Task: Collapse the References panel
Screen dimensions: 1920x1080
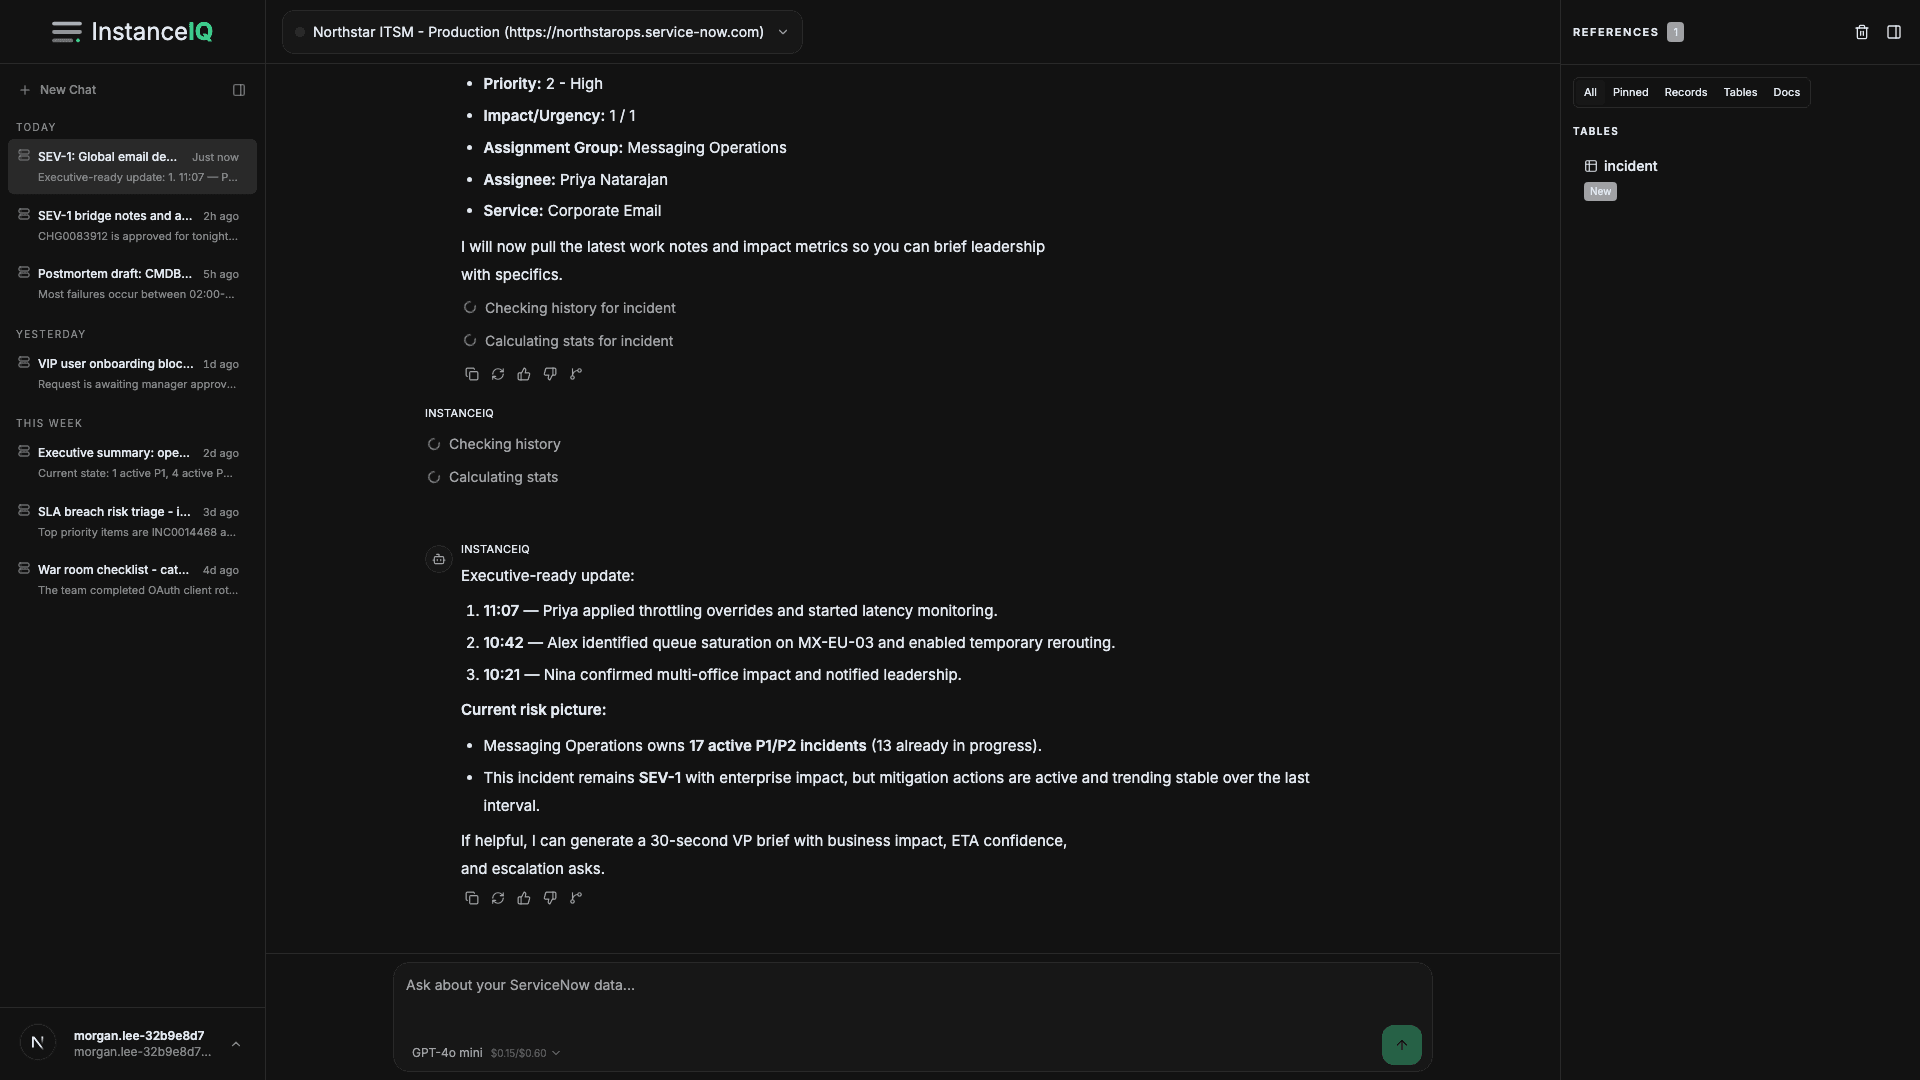Action: 1894,32
